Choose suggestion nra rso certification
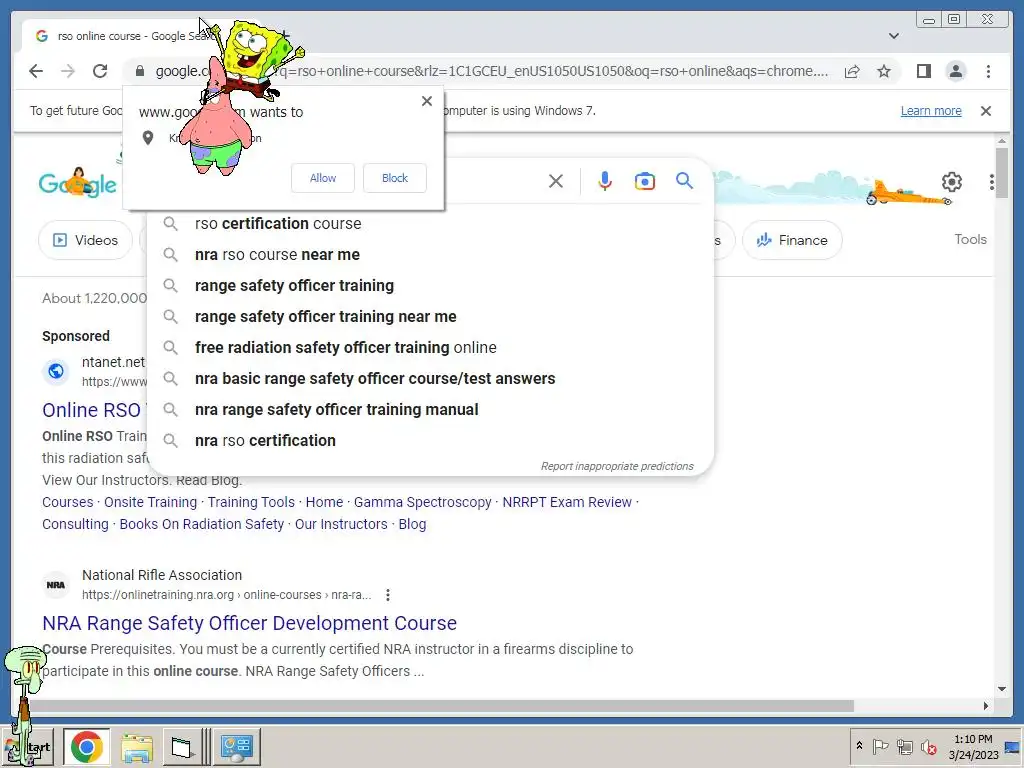Viewport: 1024px width, 768px height. (430, 441)
